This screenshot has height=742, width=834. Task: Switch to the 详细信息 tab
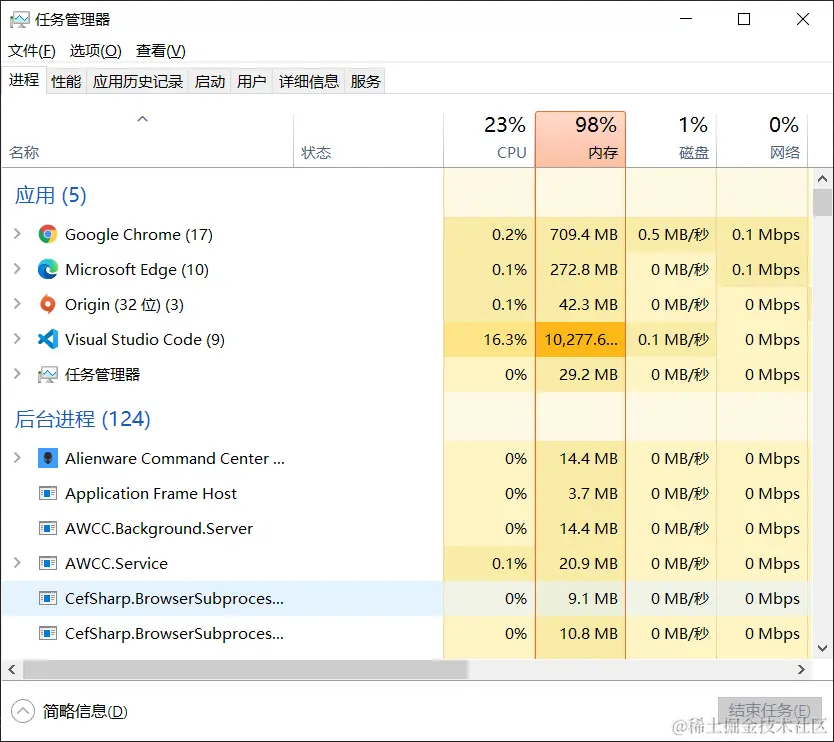pos(309,81)
